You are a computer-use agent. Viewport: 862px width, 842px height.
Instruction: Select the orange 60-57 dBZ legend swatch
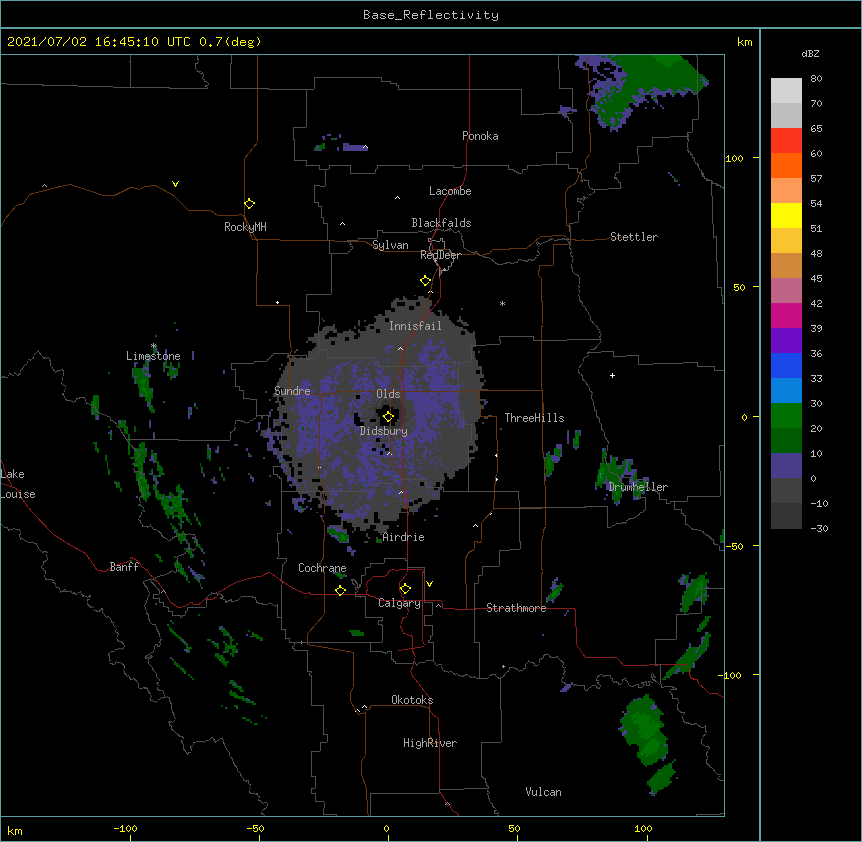coord(786,166)
